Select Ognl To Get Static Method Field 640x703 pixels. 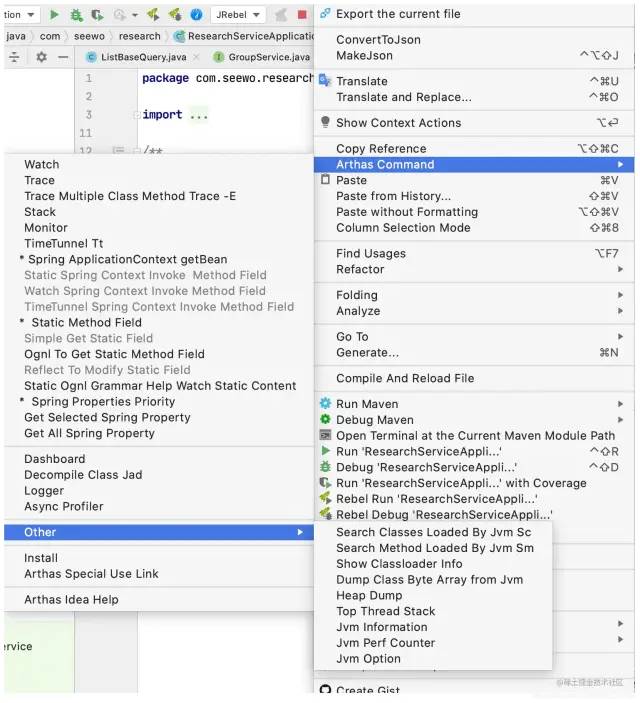(114, 355)
